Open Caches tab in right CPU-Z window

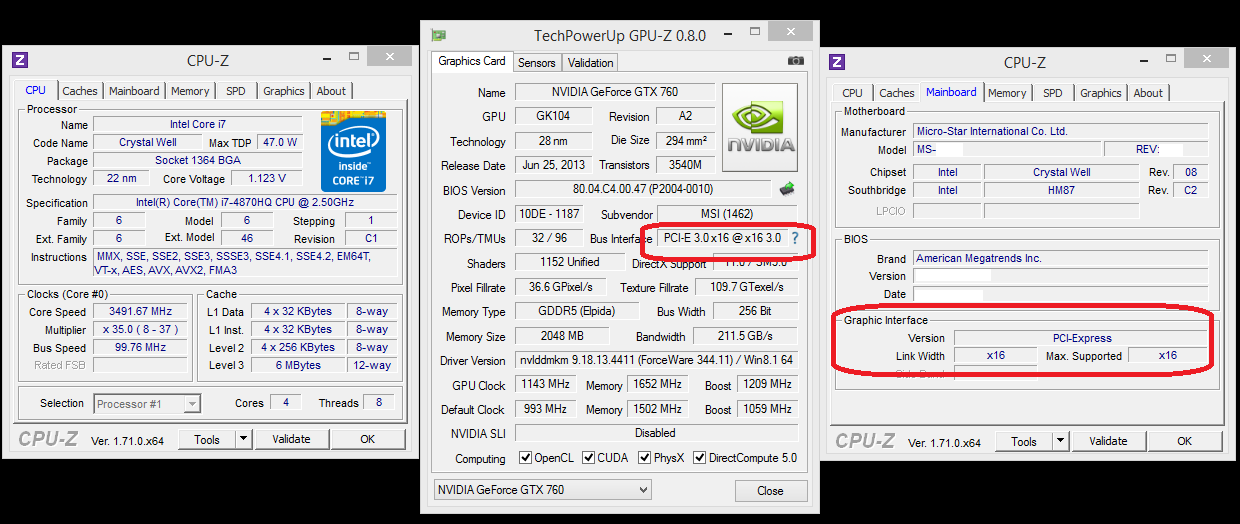pyautogui.click(x=897, y=93)
